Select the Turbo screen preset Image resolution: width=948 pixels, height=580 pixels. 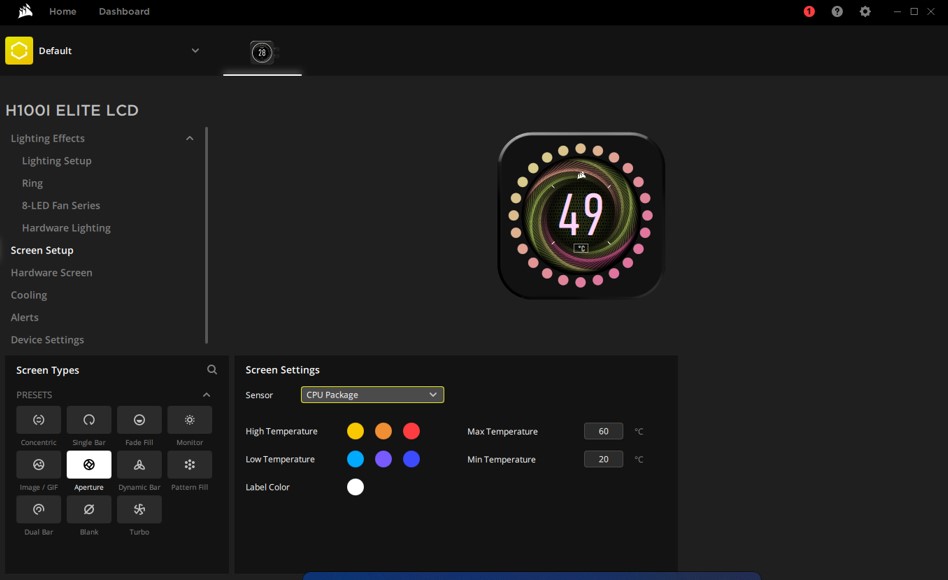tap(139, 509)
